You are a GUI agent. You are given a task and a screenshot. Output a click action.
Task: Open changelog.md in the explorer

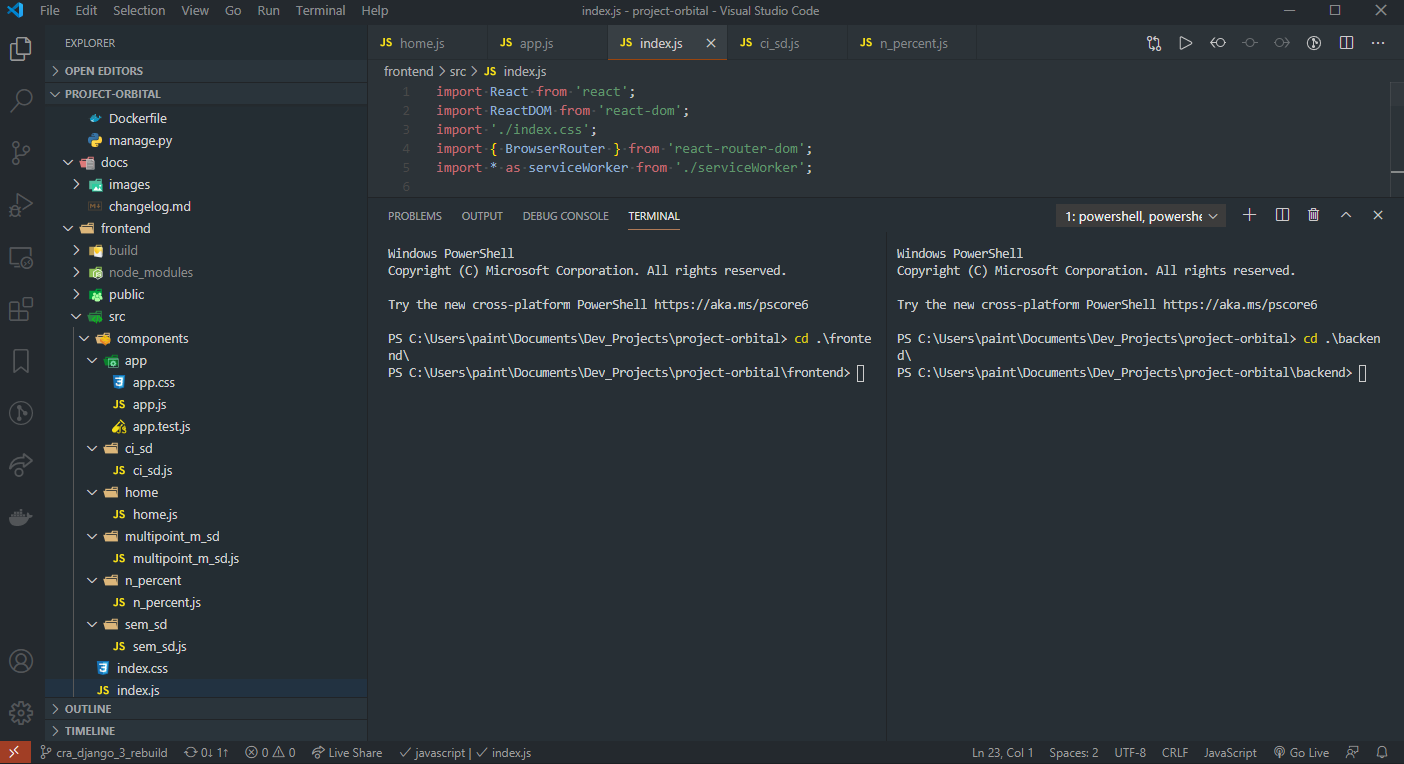[x=149, y=206]
